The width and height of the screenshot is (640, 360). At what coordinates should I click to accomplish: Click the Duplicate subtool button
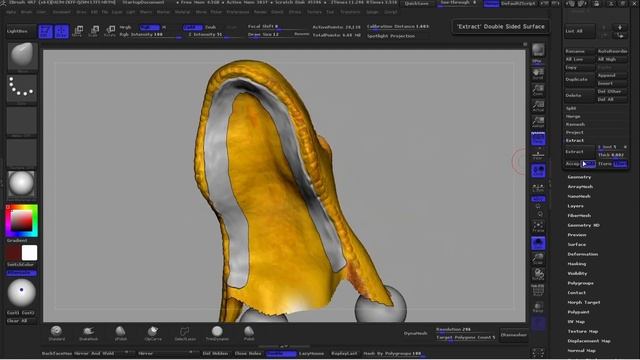coord(580,79)
